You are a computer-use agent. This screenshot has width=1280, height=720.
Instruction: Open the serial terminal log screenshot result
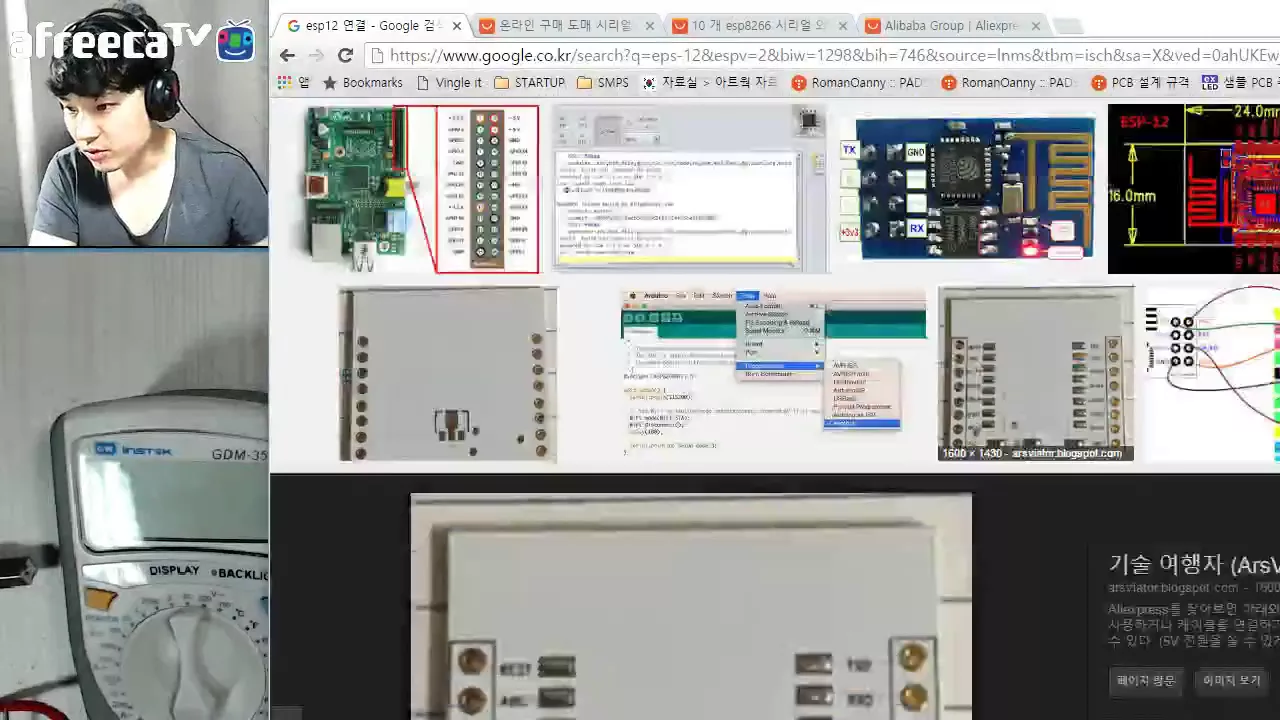[690, 189]
